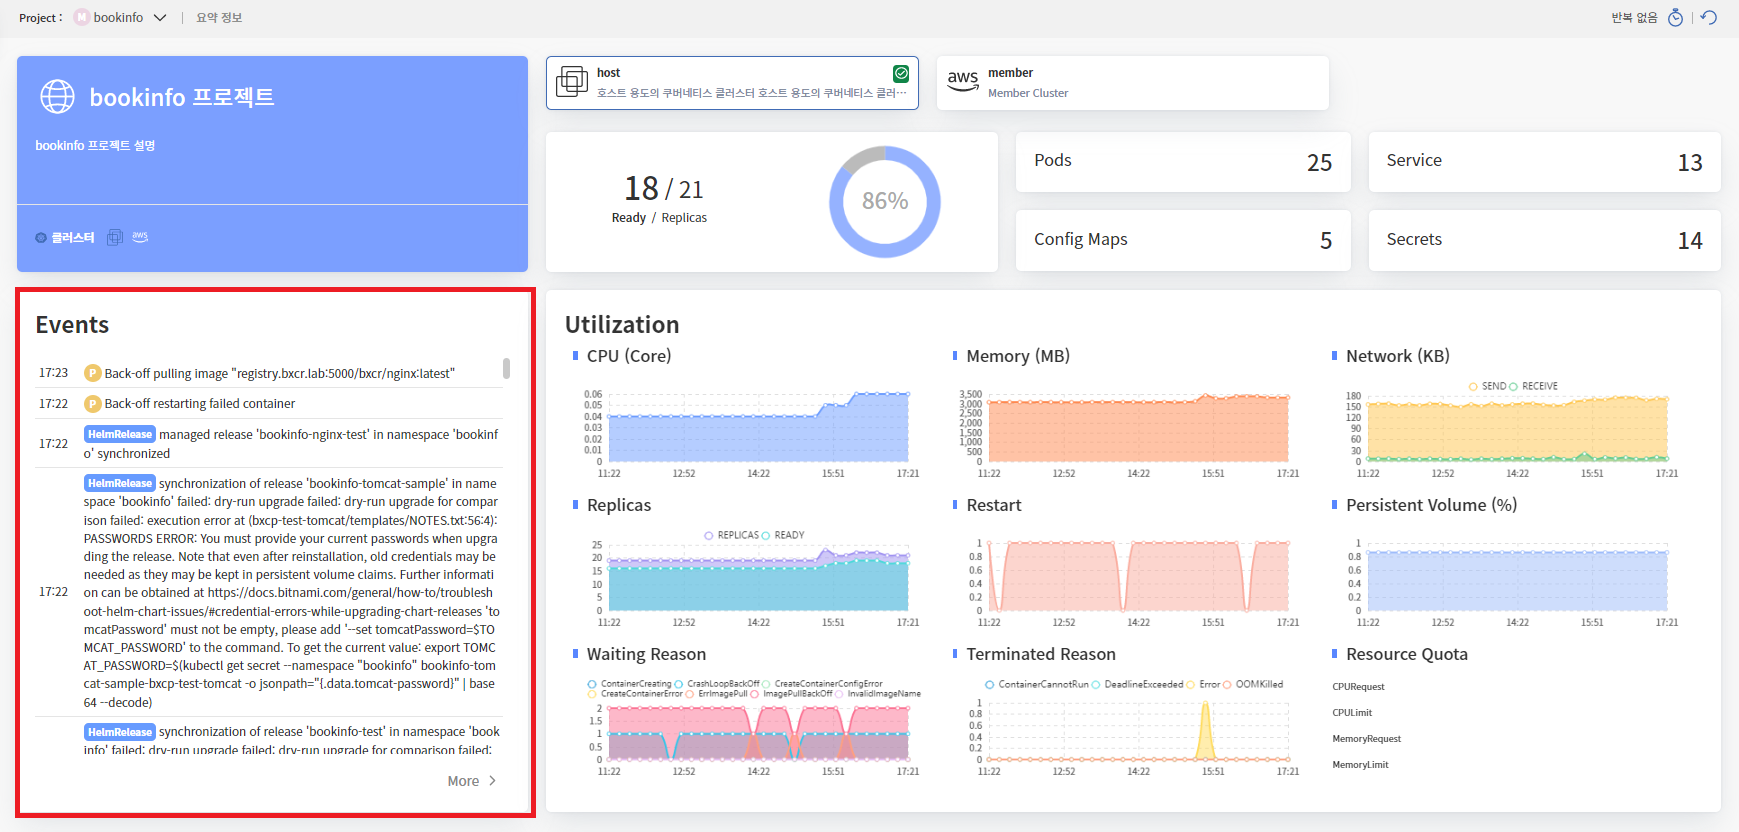This screenshot has width=1739, height=832.
Task: Toggle the ErrImagePull legend item
Action: point(716,694)
